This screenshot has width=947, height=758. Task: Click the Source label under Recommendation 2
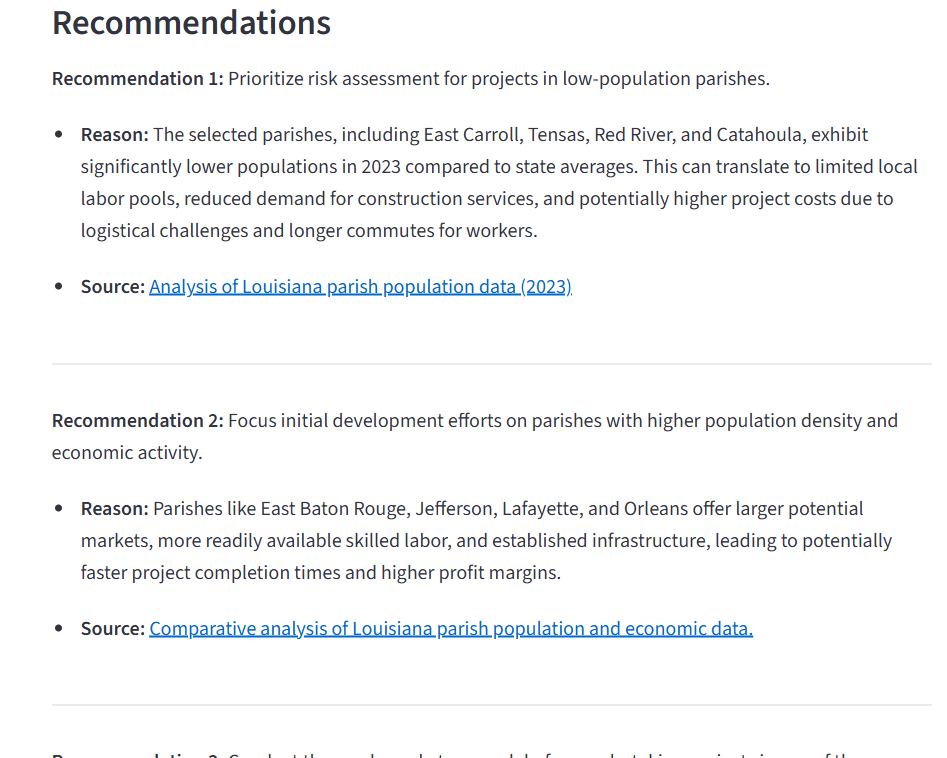tap(113, 629)
